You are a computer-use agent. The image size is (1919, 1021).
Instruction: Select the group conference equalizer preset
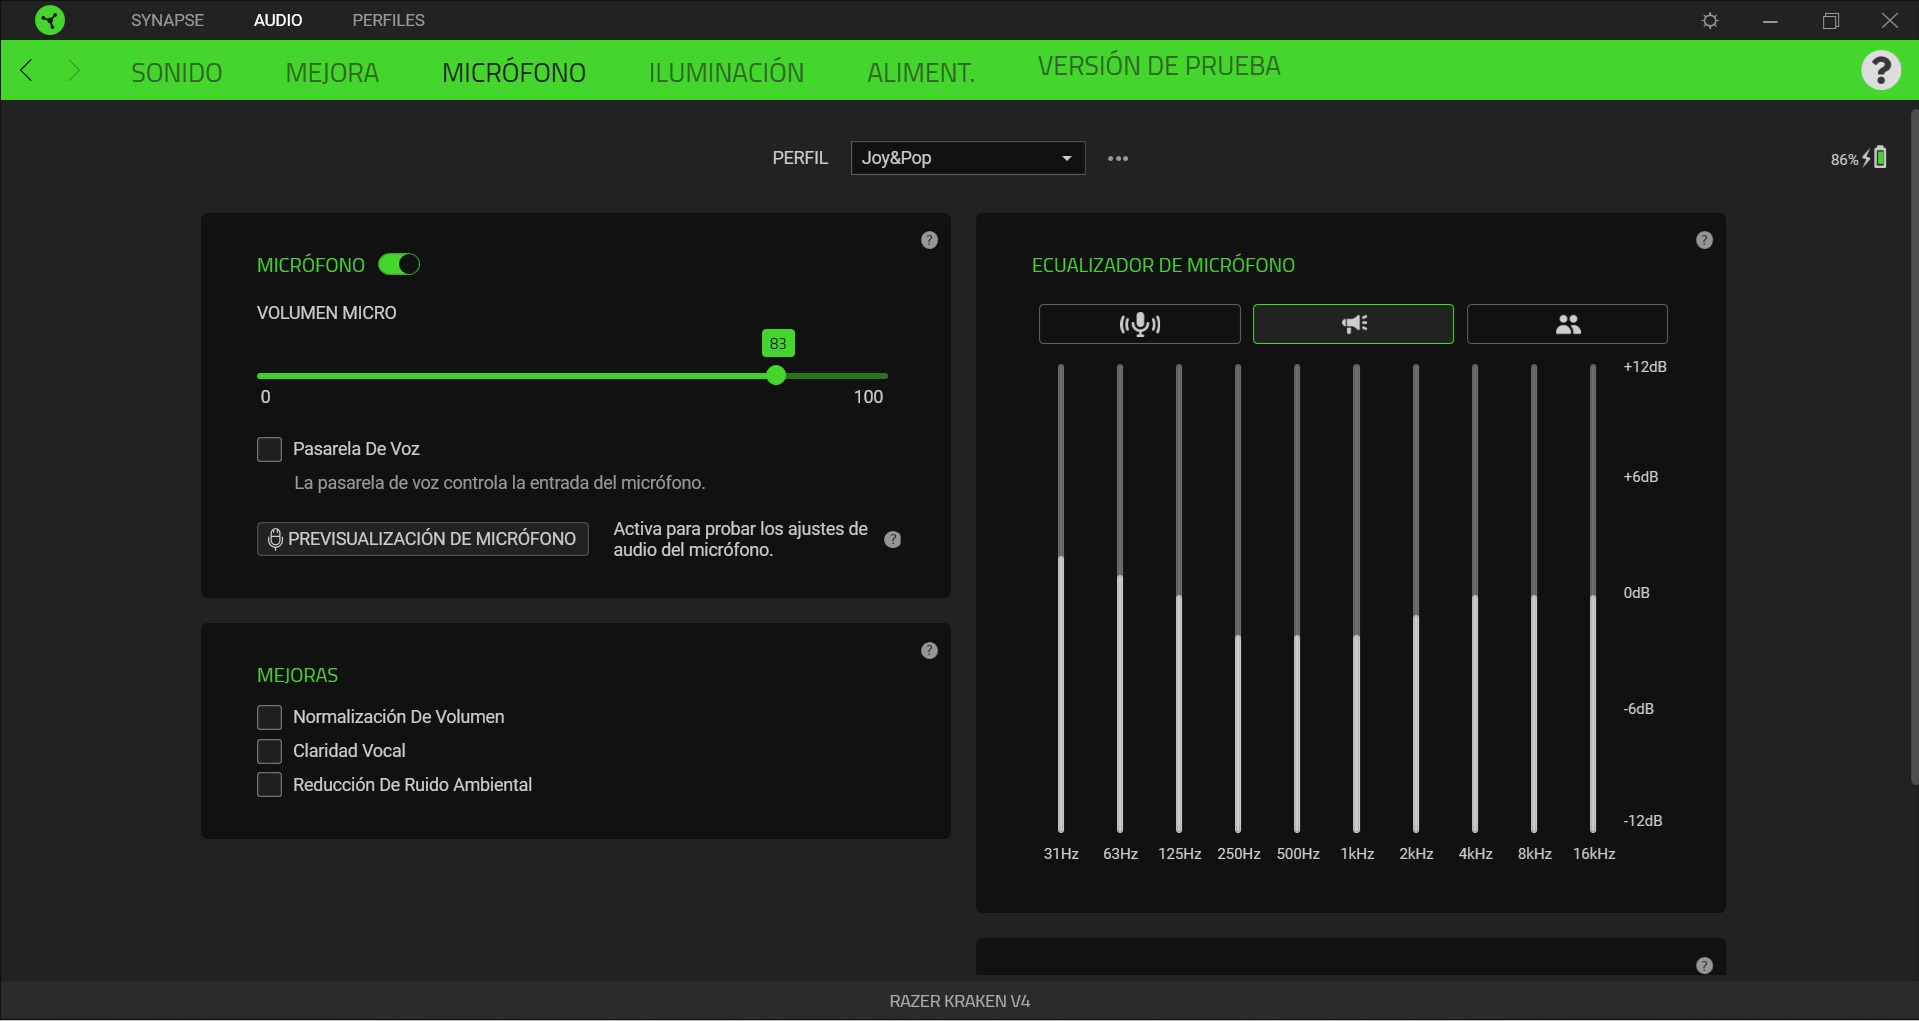pos(1566,324)
